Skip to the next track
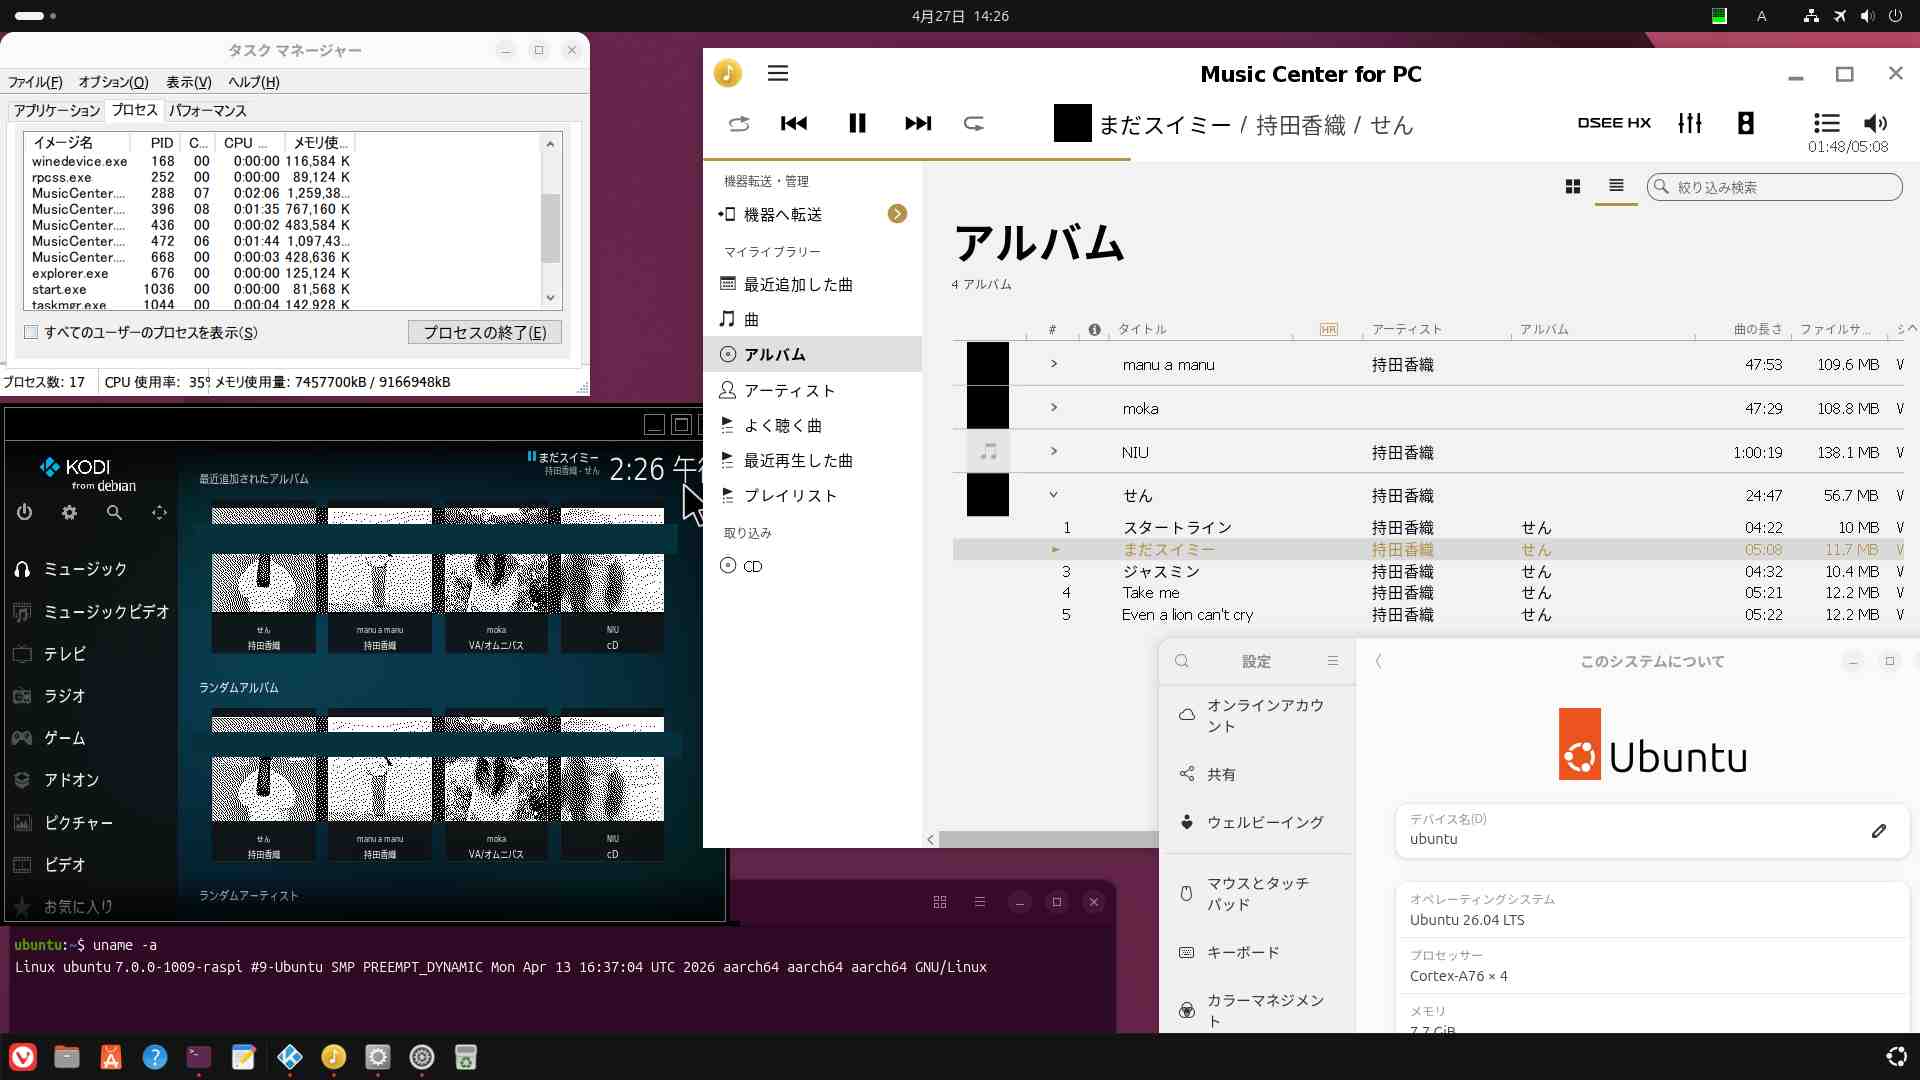This screenshot has width=1920, height=1080. click(917, 123)
